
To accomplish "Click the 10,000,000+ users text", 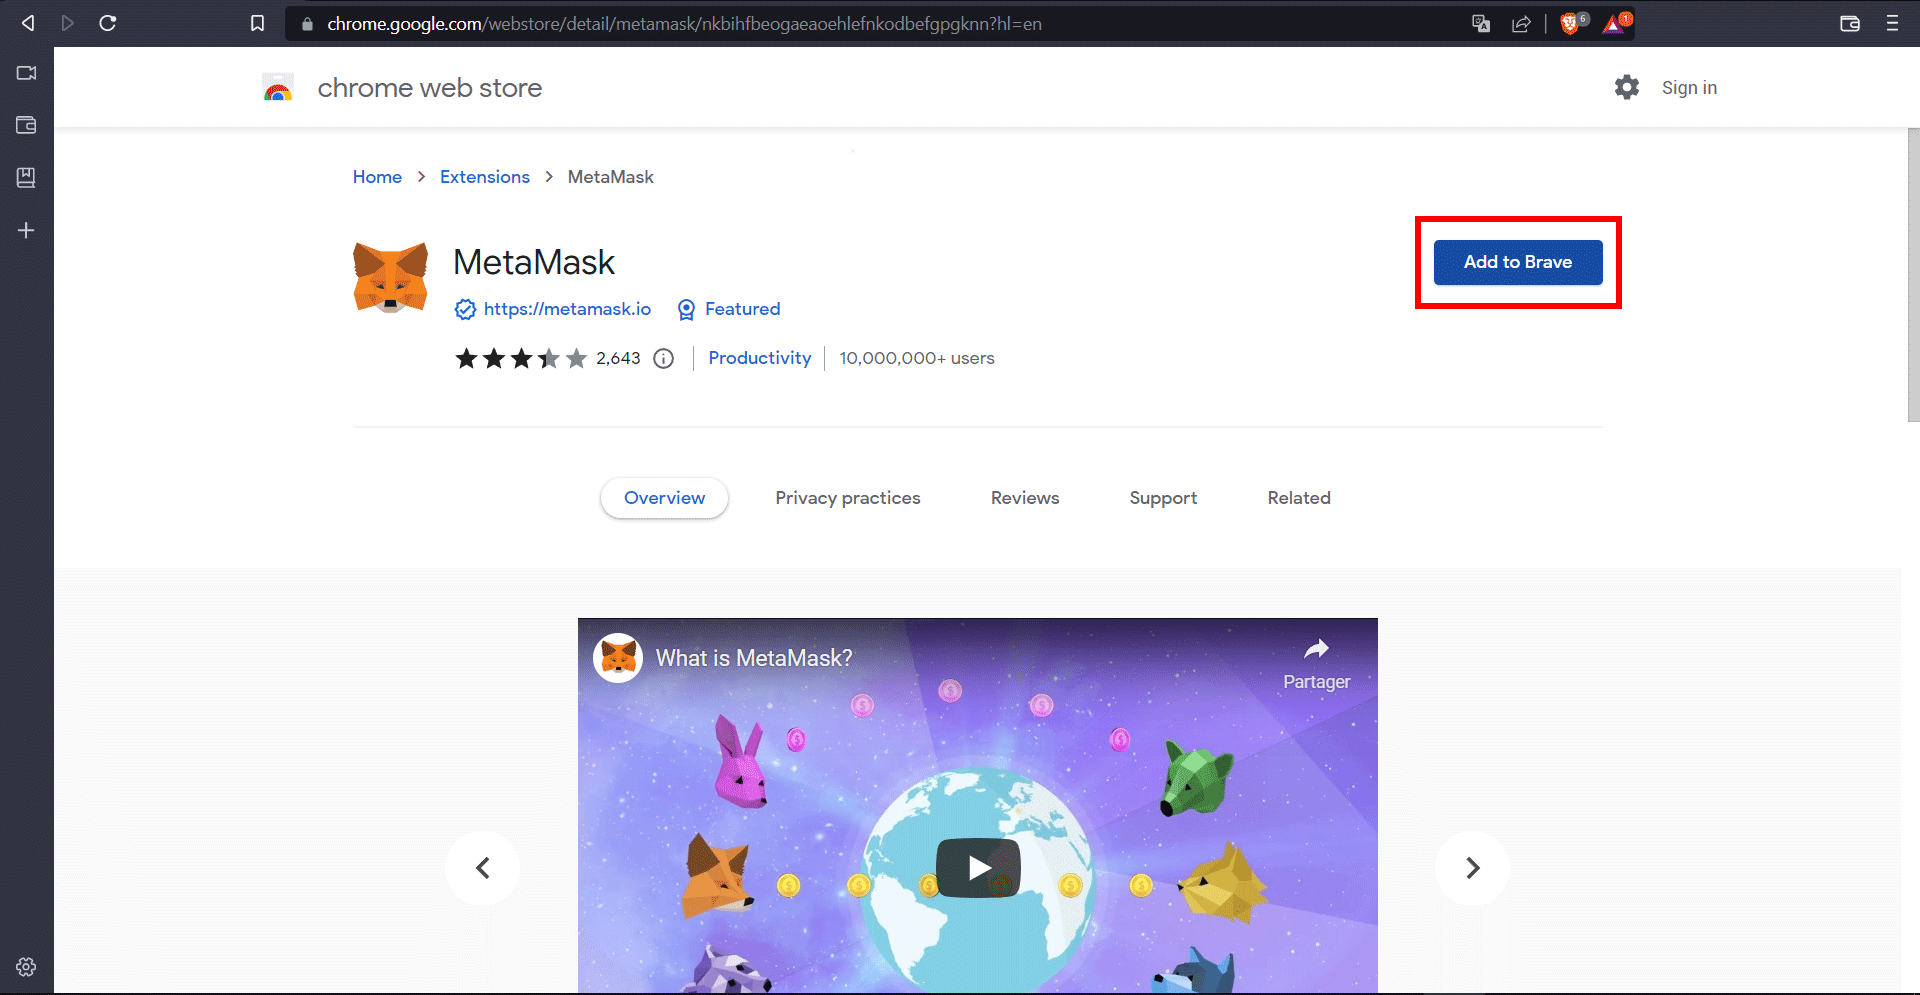I will [x=917, y=358].
